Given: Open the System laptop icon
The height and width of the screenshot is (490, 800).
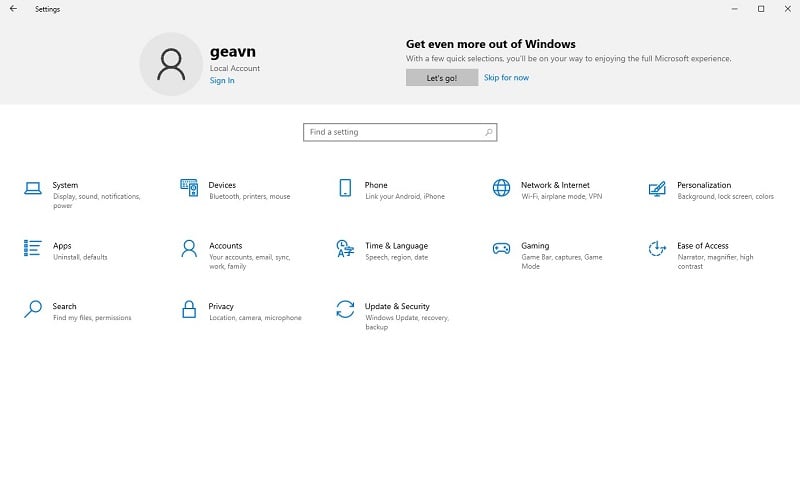Looking at the screenshot, I should [x=33, y=188].
